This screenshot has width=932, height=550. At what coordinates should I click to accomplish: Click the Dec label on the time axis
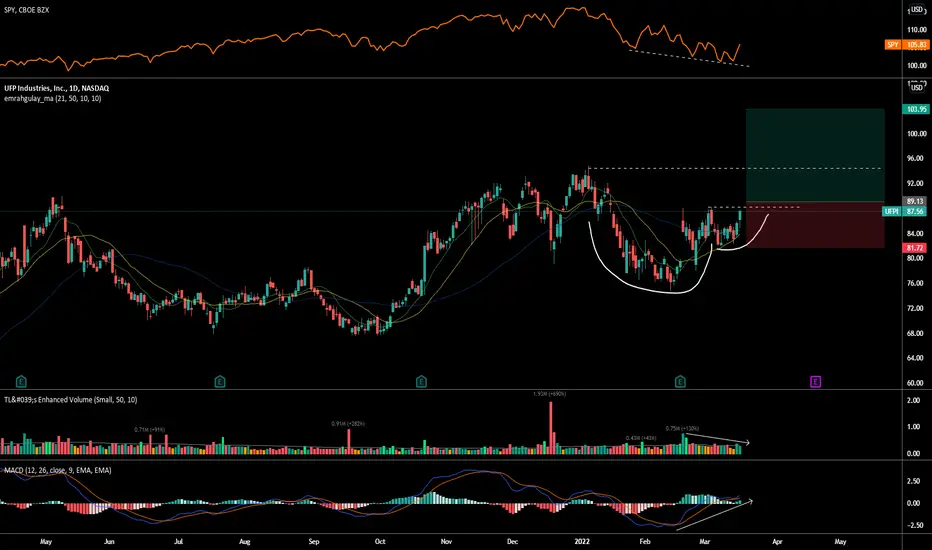pyautogui.click(x=513, y=542)
